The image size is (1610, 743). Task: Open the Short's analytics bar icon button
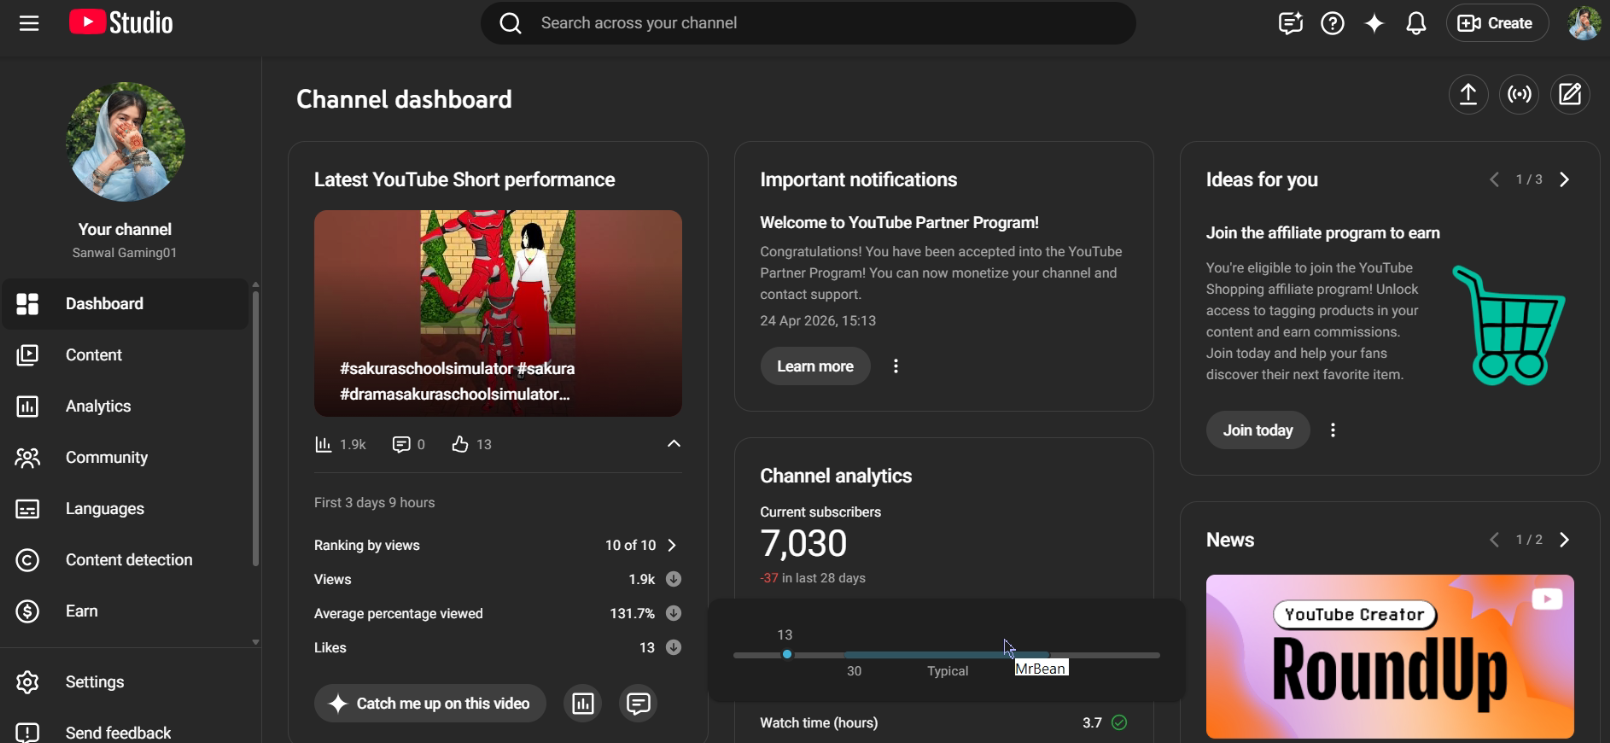point(583,703)
